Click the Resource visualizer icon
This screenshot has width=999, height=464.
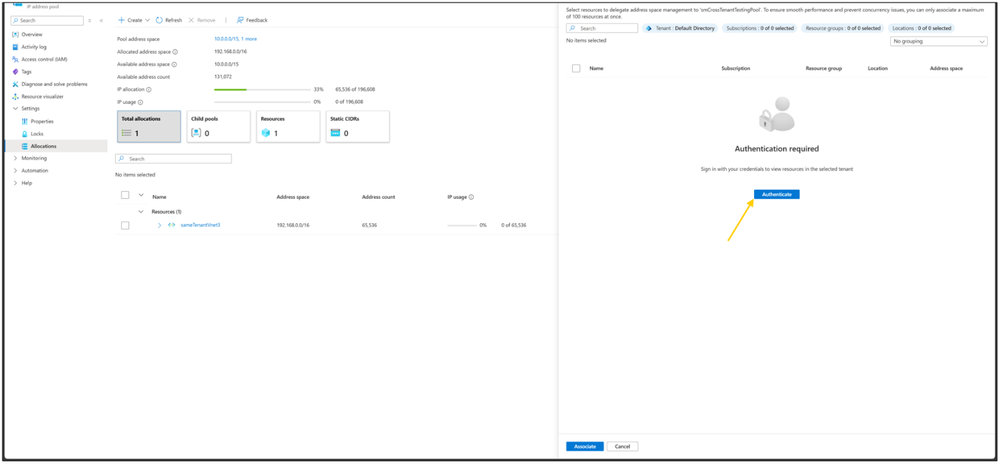coord(15,96)
